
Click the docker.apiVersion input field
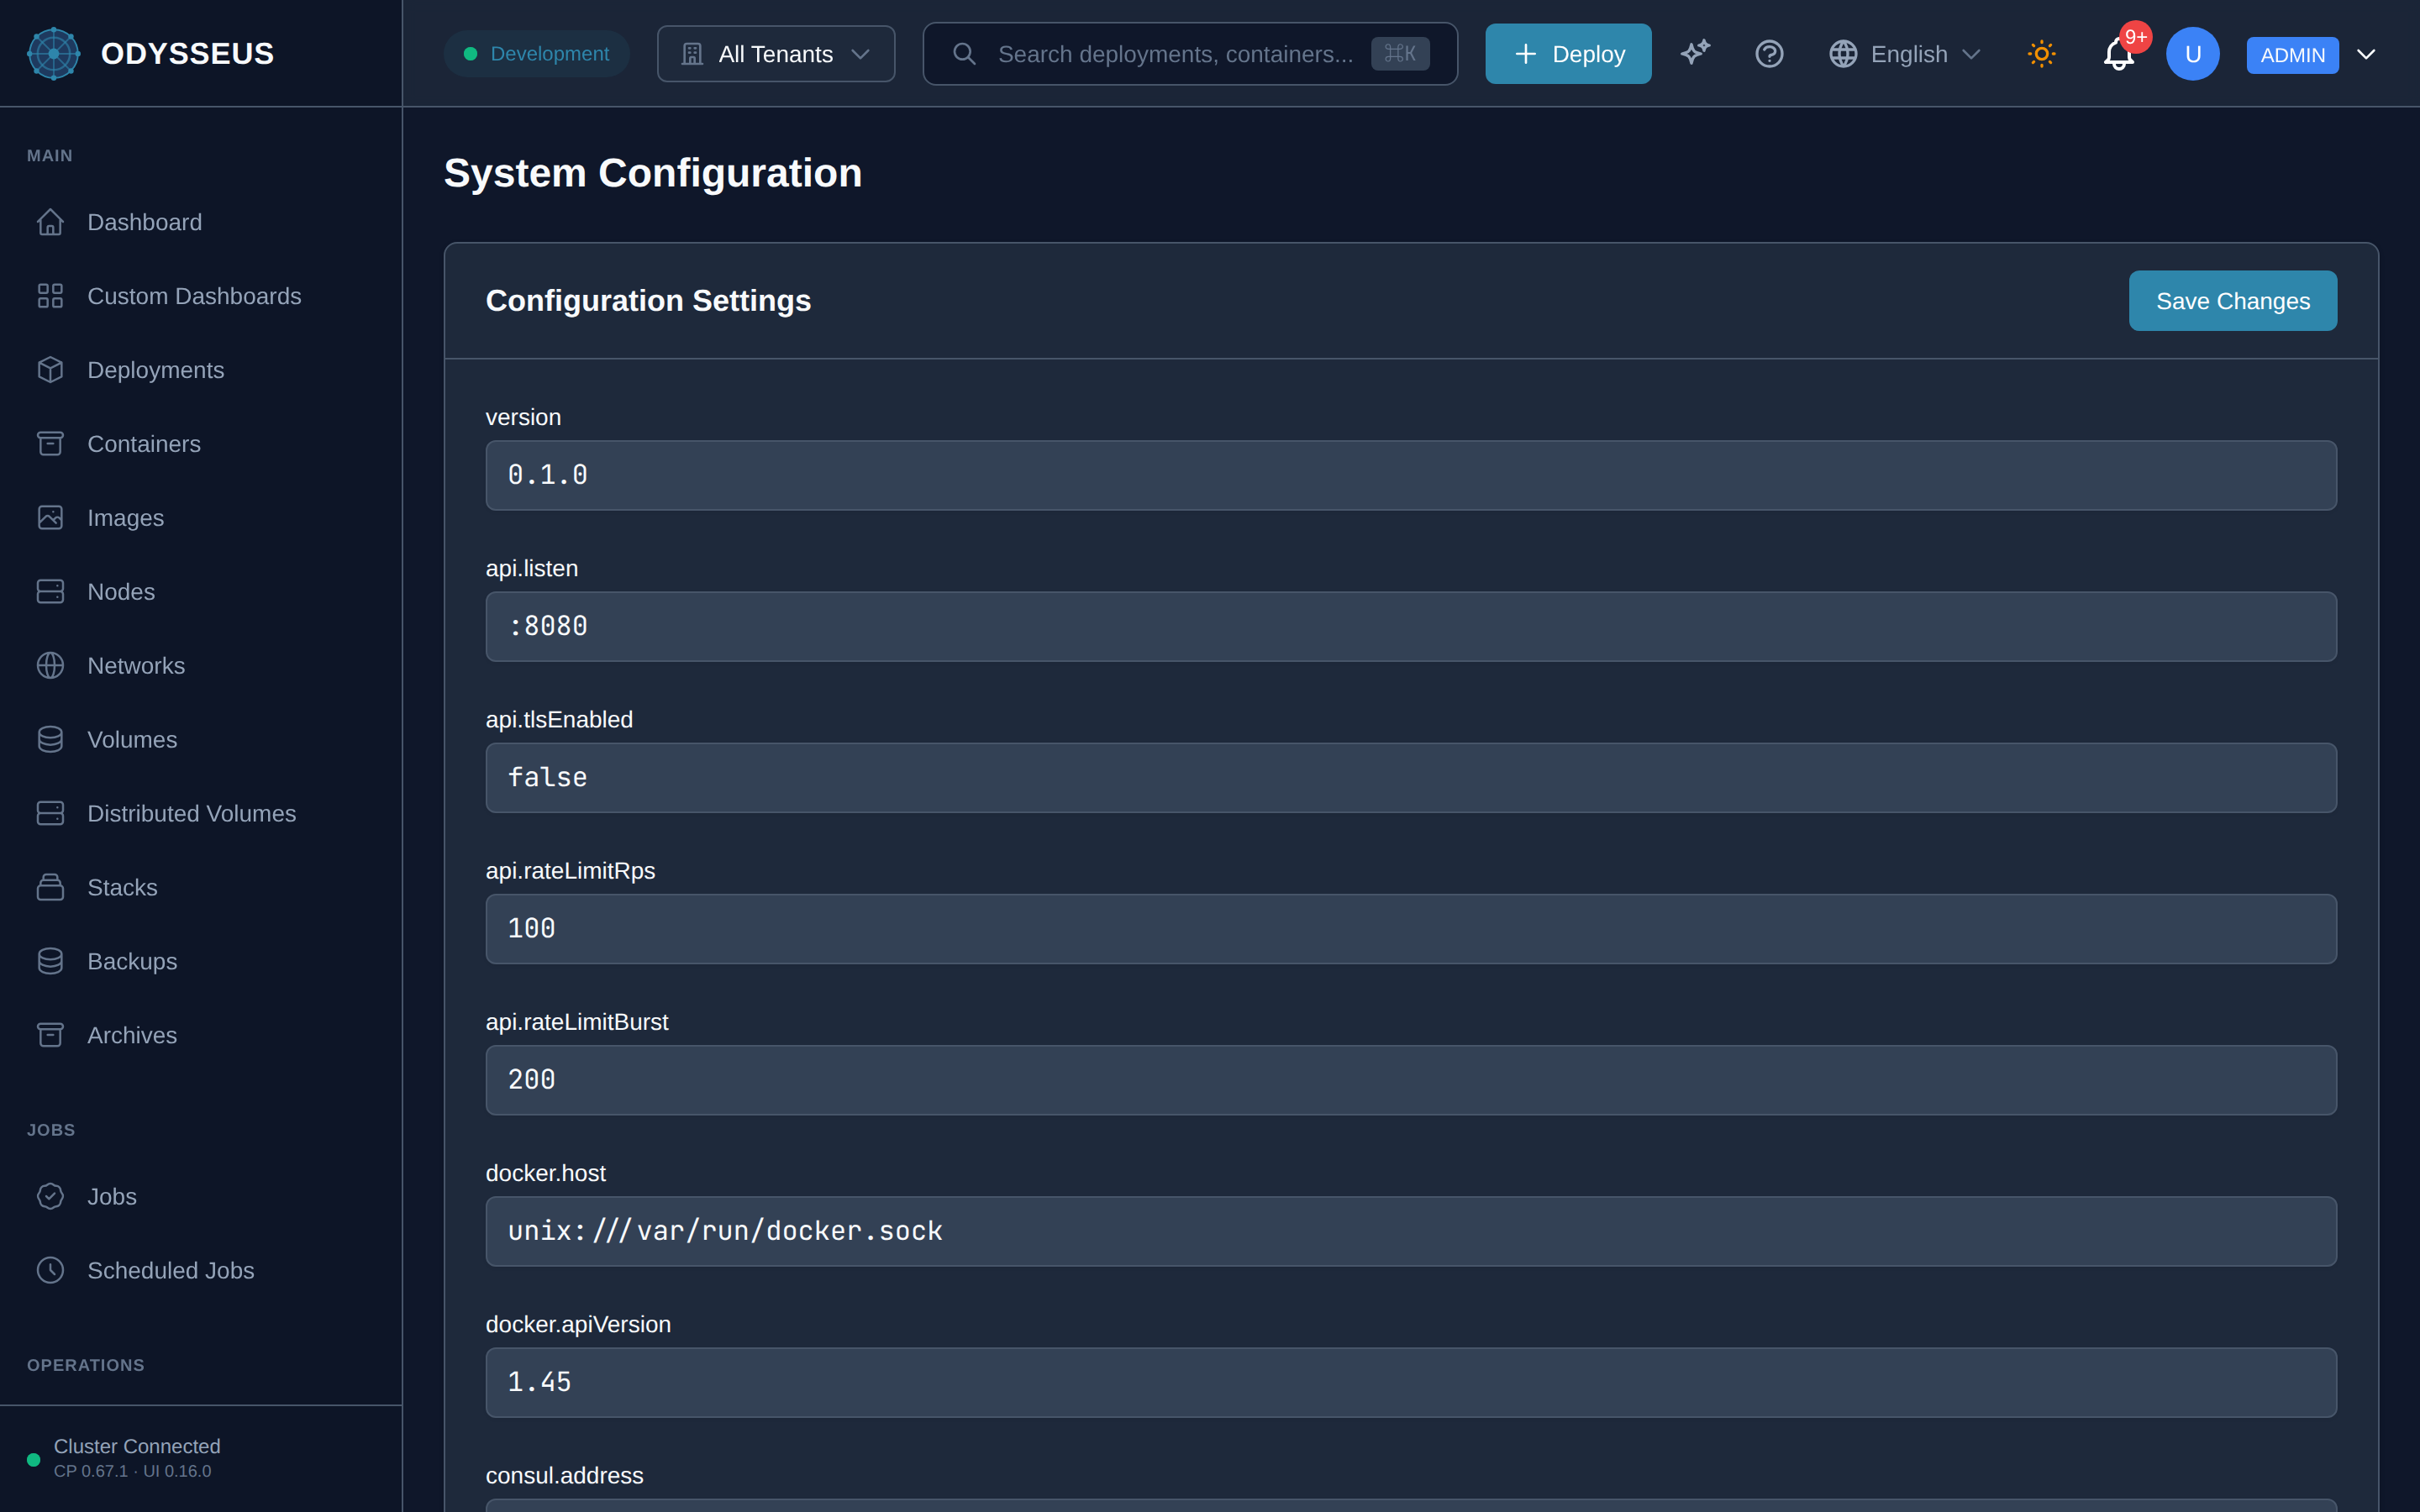pyautogui.click(x=1411, y=1382)
